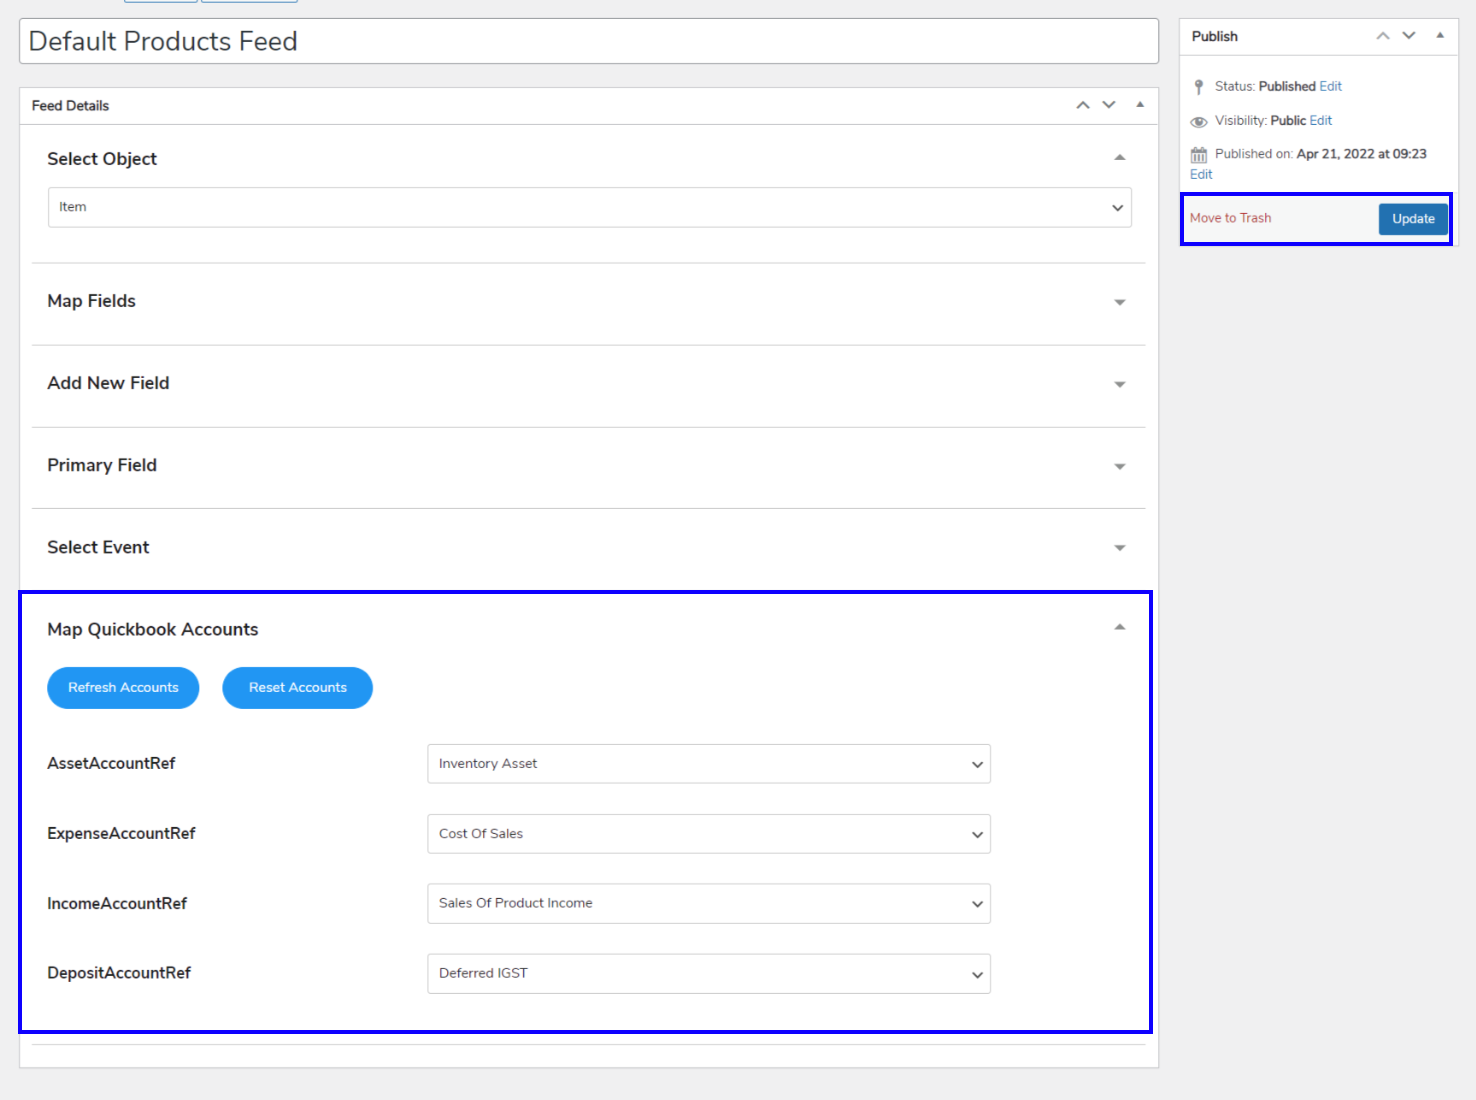1476x1100 pixels.
Task: Collapse the Map Quickbook Accounts section
Action: tap(1120, 628)
